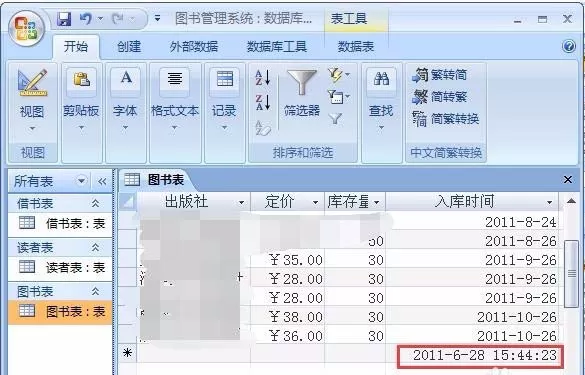Select the highlighted 图书表：表 item
585x375 pixels.
click(x=60, y=312)
